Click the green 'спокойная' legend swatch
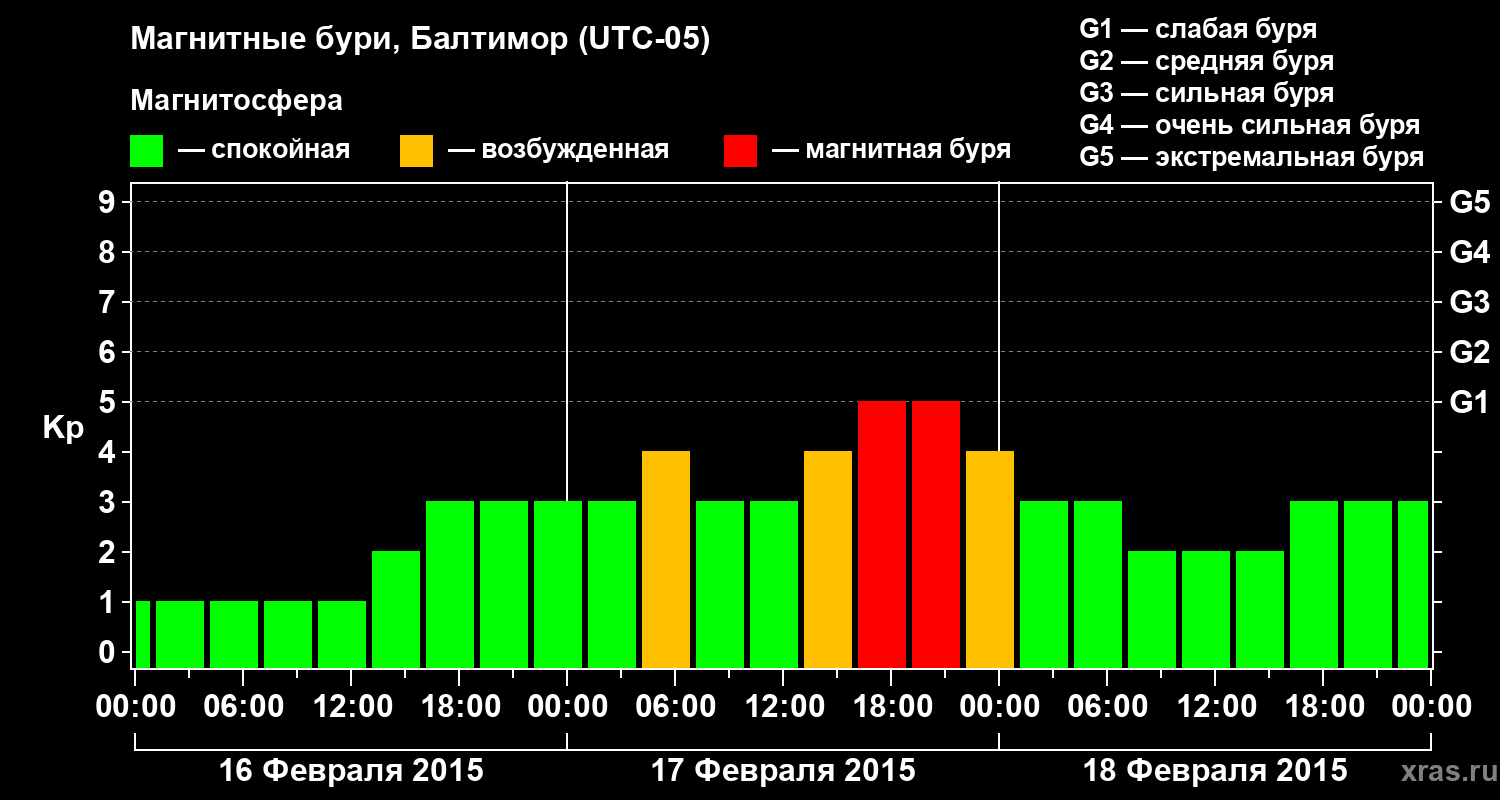Screen dimensions: 1500x800 [146, 151]
